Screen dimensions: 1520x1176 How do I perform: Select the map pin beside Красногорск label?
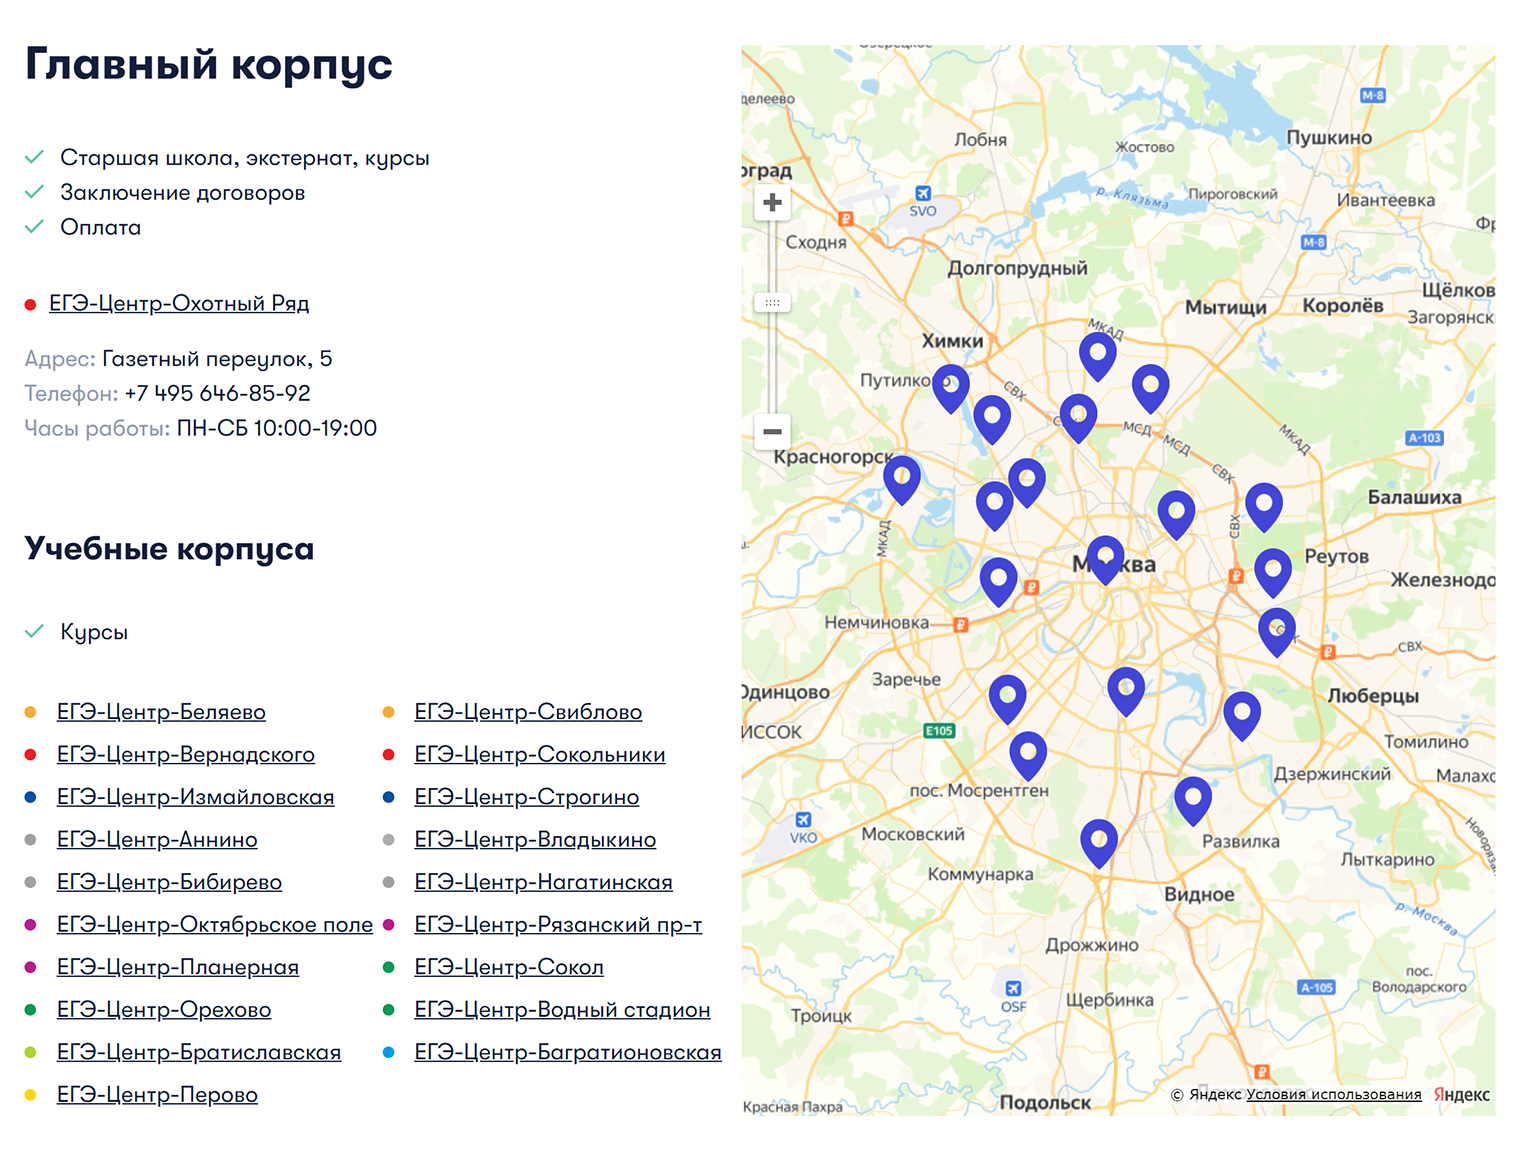pyautogui.click(x=902, y=481)
